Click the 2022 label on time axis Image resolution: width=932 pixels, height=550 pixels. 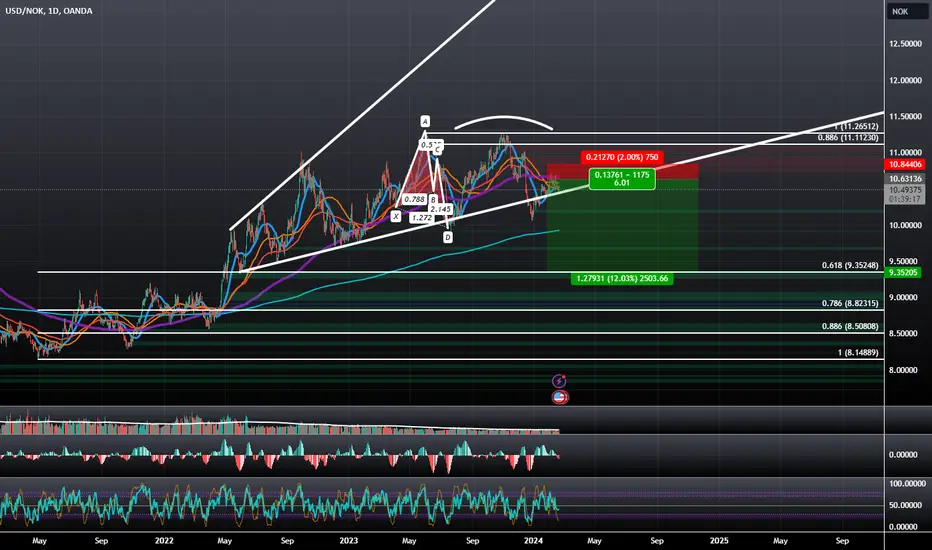click(164, 540)
